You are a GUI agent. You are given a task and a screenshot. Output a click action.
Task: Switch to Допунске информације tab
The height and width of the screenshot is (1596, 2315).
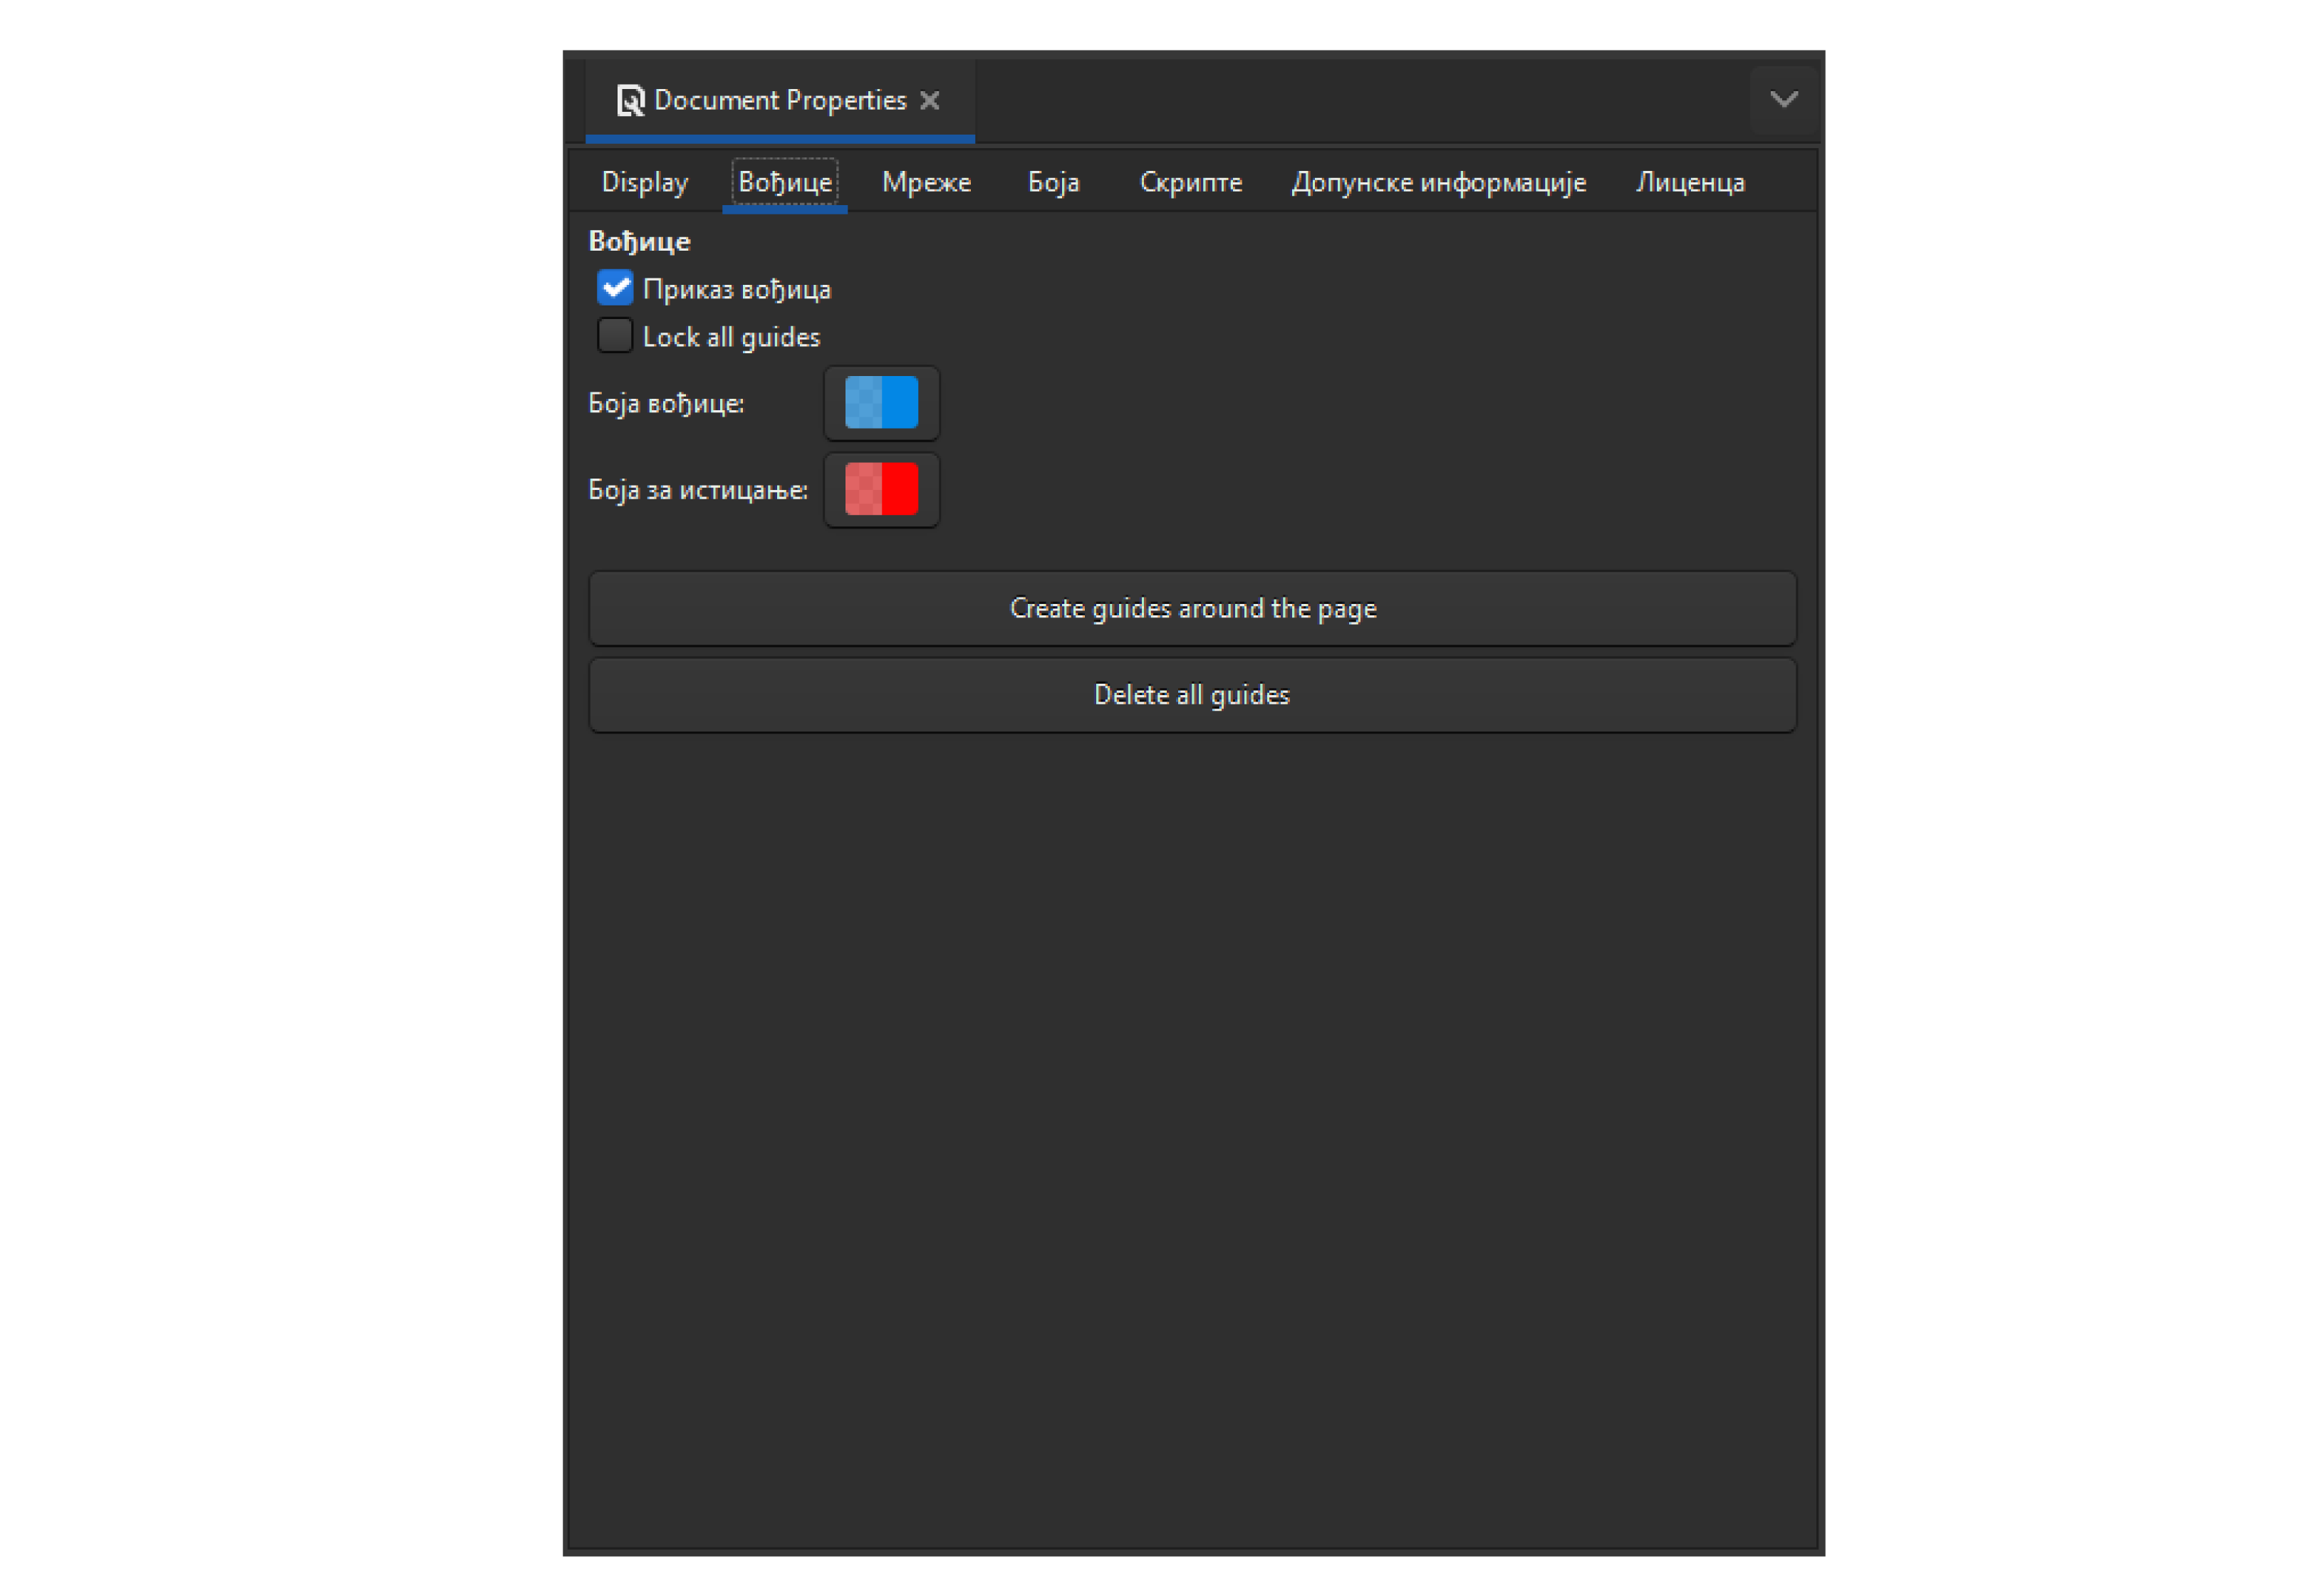pos(1438,183)
